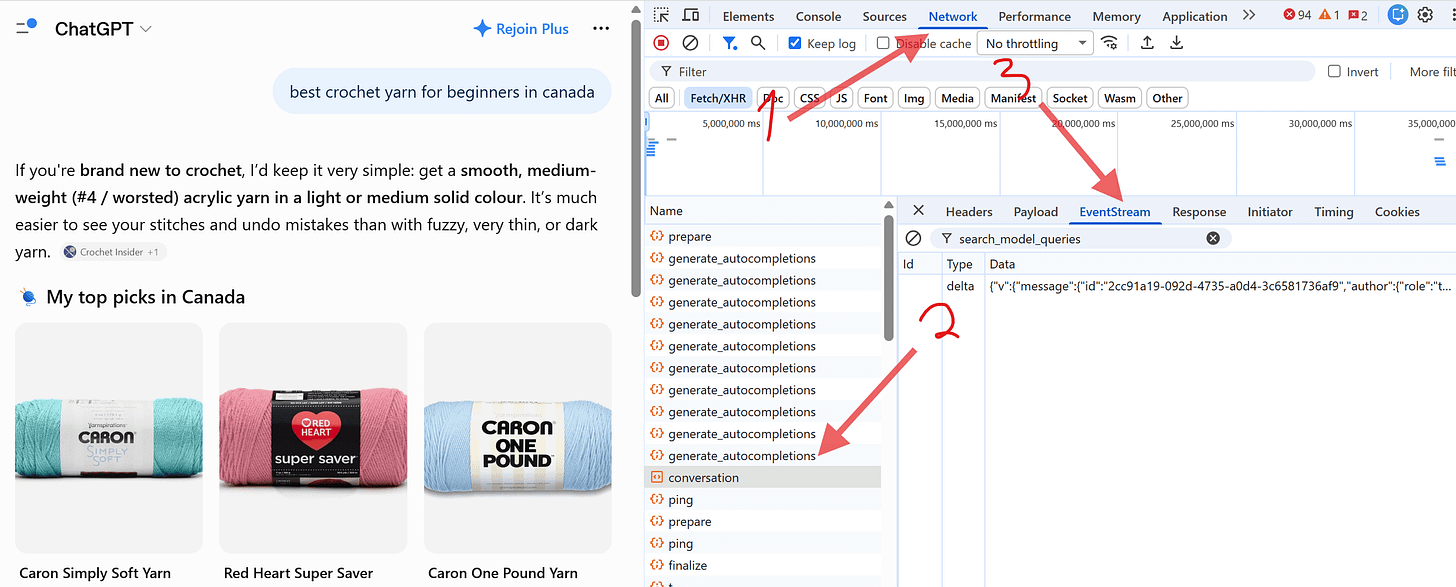Clear the network log
Viewport: 1456px width, 587px height.
(x=690, y=43)
